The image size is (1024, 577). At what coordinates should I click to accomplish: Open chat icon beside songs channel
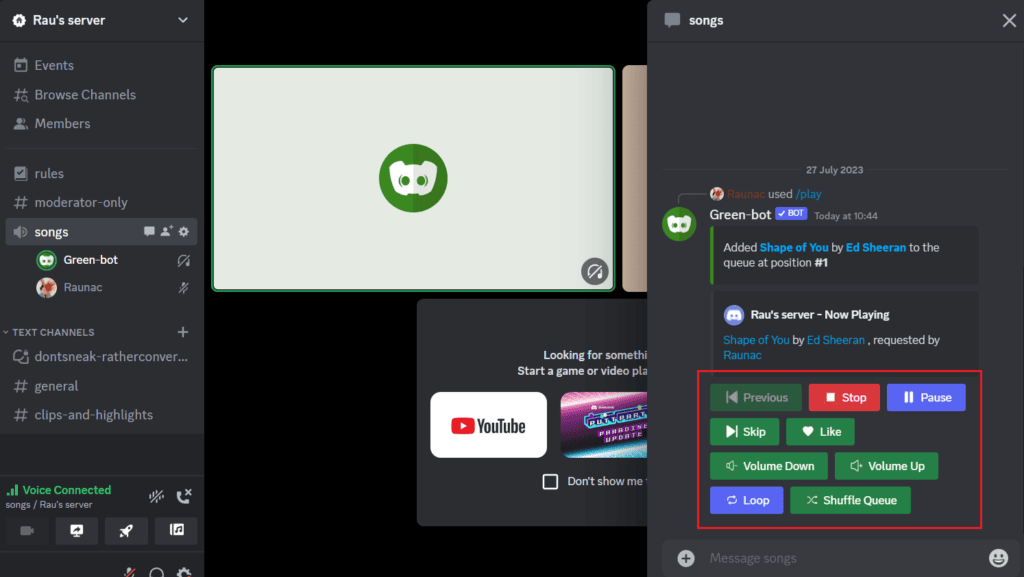pyautogui.click(x=149, y=232)
